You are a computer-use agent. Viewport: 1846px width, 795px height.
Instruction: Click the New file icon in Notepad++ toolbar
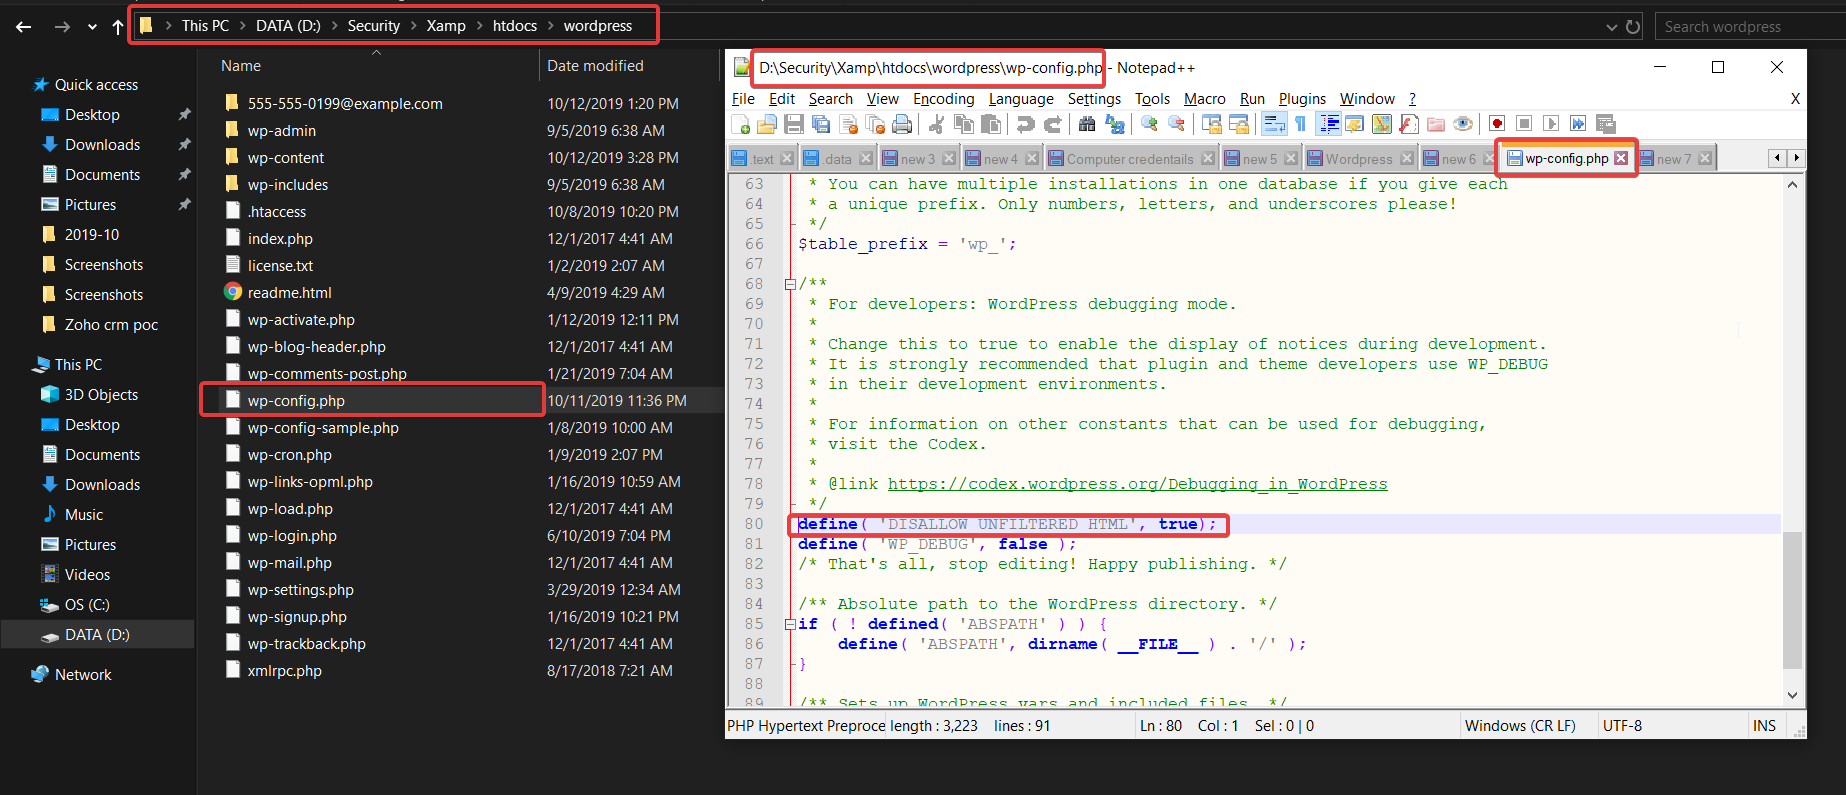click(741, 124)
